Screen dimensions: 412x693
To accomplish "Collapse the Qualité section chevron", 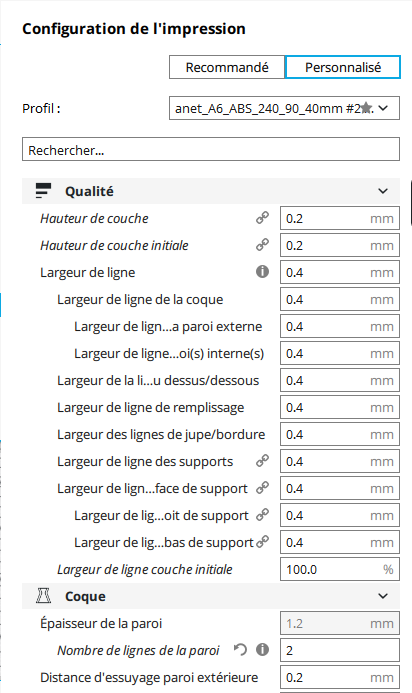I will click(x=383, y=191).
